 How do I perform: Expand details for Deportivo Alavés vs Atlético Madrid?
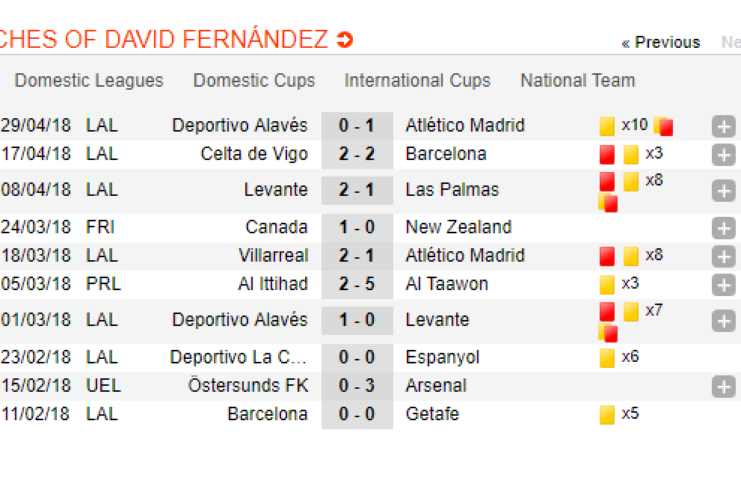pos(724,127)
